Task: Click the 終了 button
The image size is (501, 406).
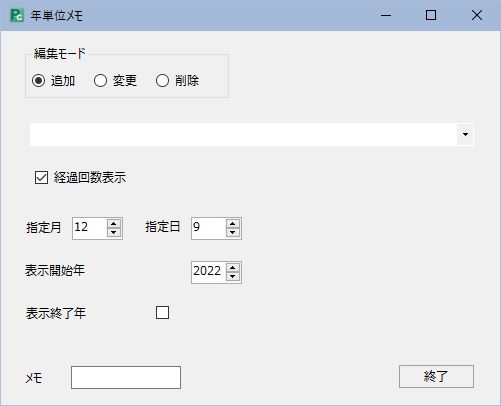Action: click(436, 376)
